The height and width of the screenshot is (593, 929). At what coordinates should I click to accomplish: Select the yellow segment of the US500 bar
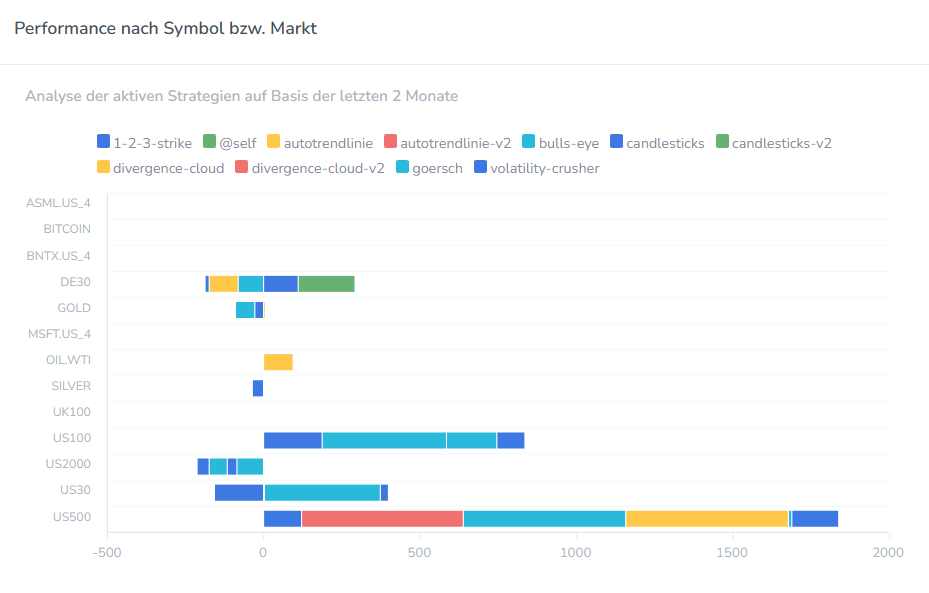tap(707, 518)
